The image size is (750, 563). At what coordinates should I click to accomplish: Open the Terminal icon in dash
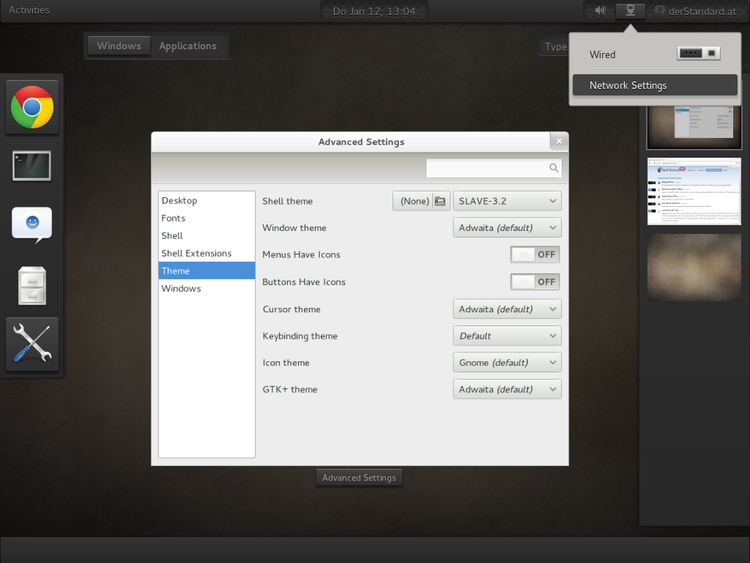coord(32,165)
